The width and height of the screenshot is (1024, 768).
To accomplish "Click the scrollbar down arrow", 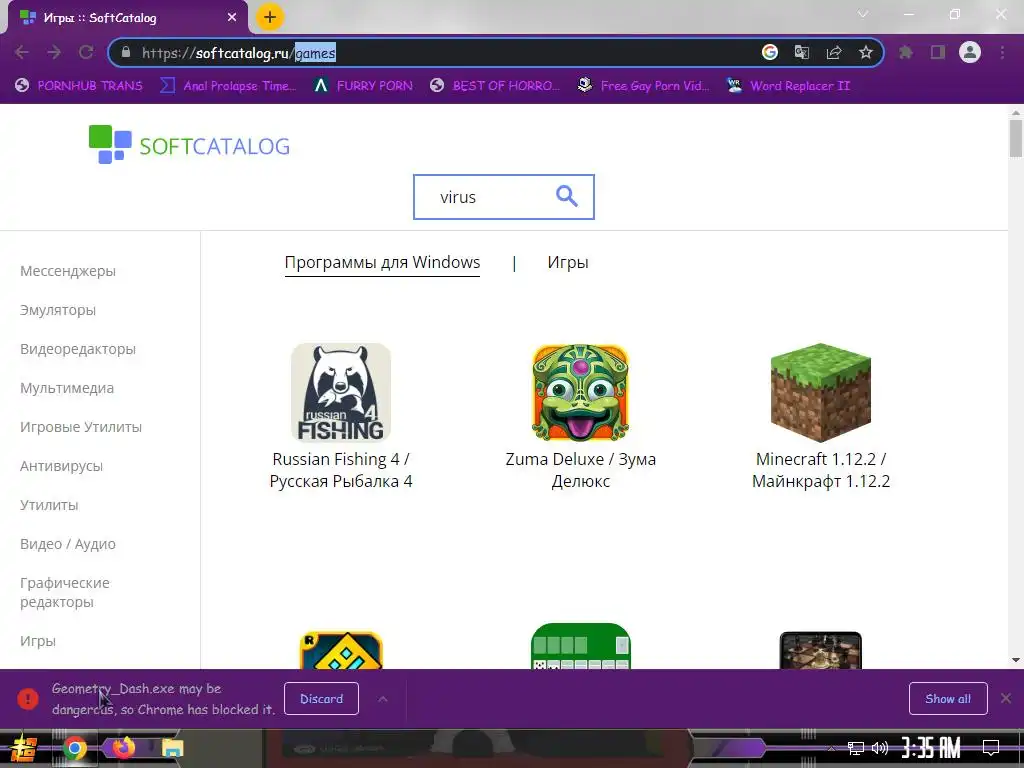I will coord(1016,660).
